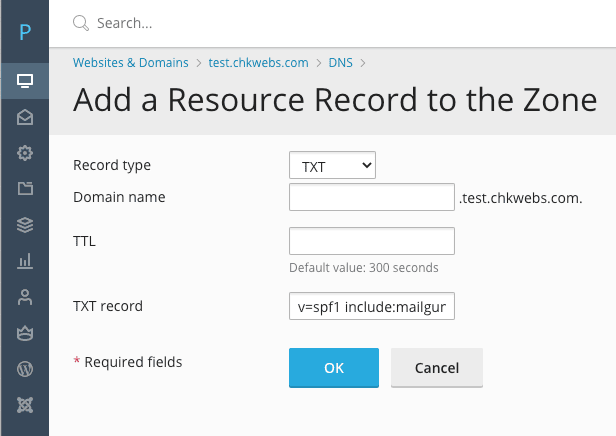
Task: Open the Databases stacked layers sidebar icon
Action: (x=25, y=225)
